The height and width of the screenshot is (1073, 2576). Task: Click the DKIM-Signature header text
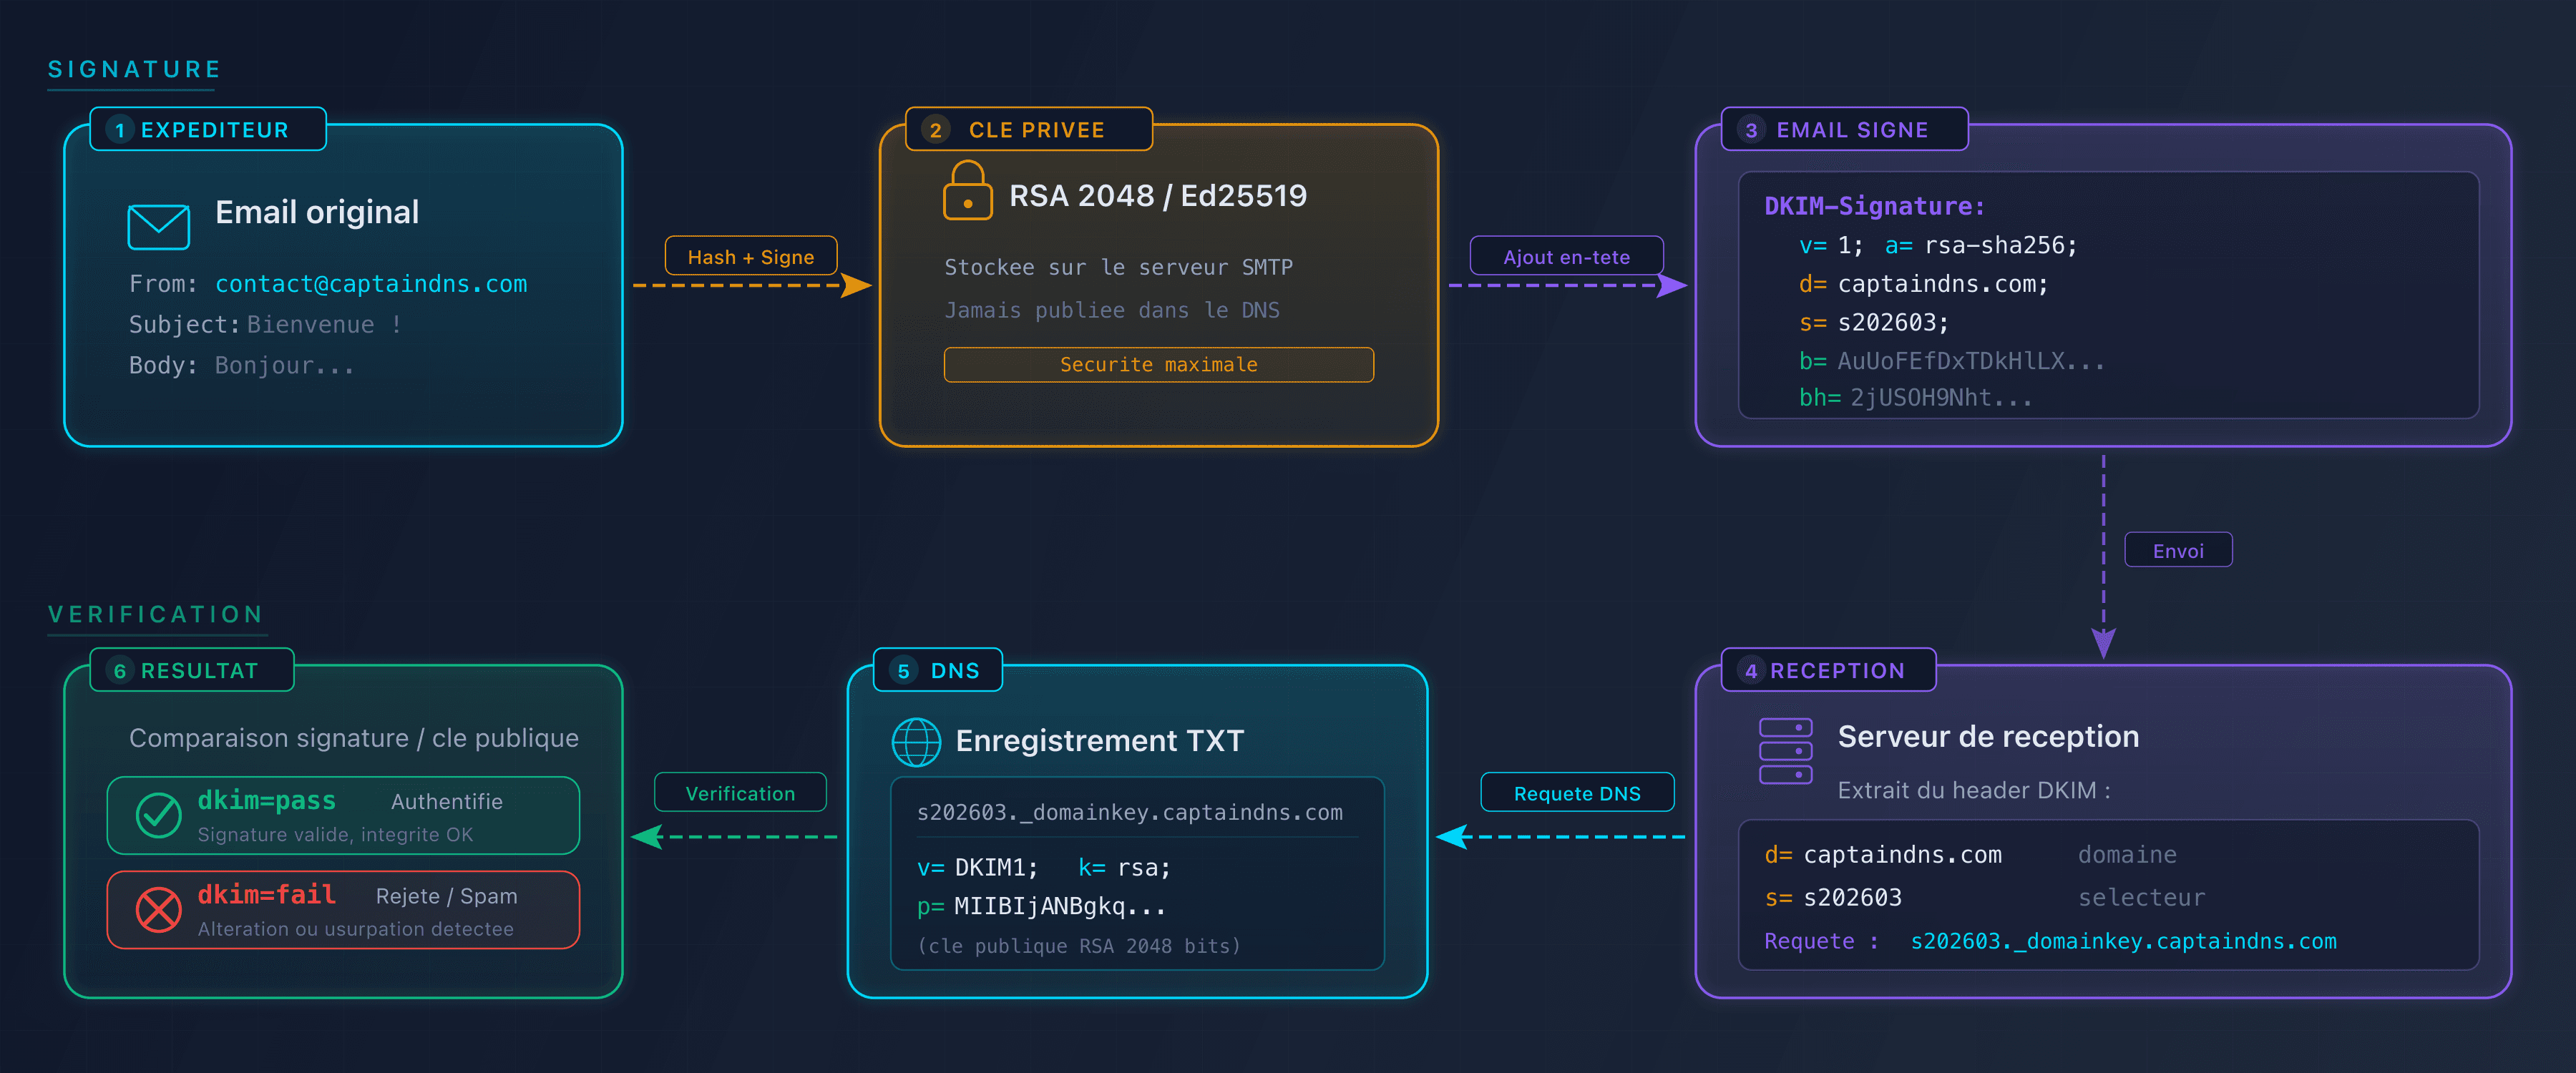click(x=1873, y=206)
